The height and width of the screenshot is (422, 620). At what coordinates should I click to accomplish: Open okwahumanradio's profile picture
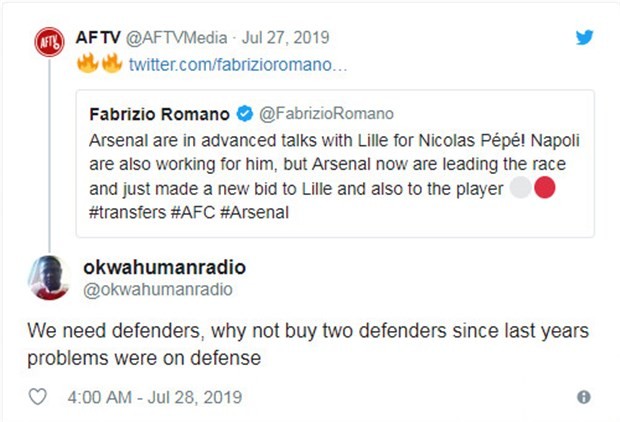click(x=49, y=276)
